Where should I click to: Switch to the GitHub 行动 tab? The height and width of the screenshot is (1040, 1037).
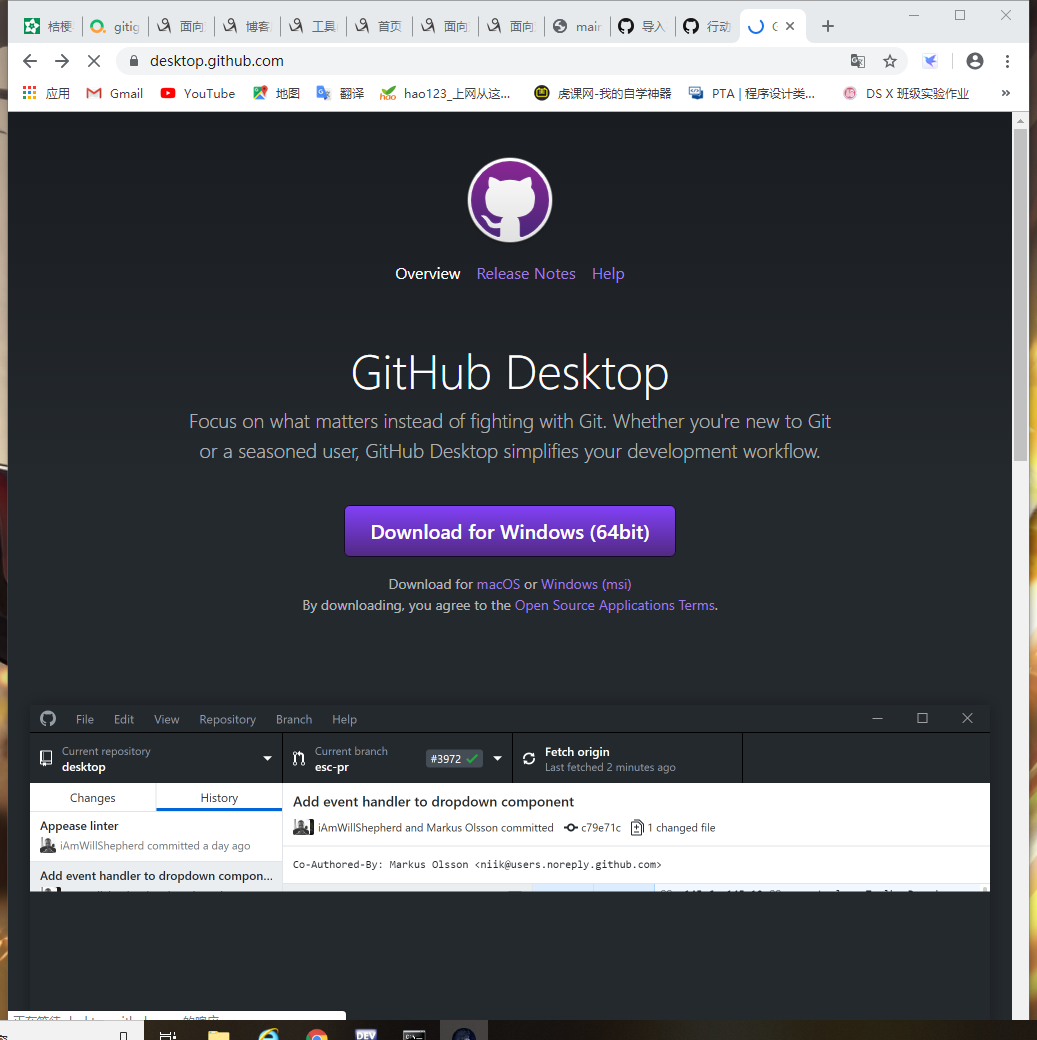[708, 26]
